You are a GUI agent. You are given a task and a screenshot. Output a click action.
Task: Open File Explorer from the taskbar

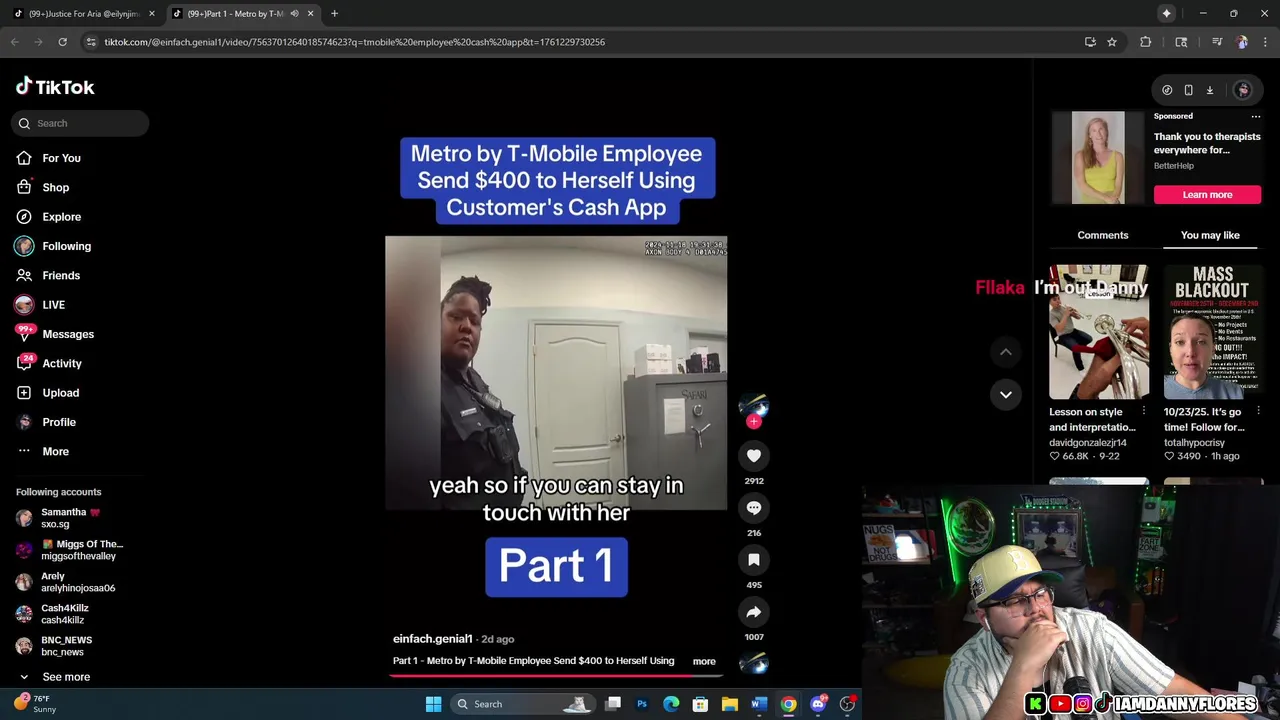pyautogui.click(x=730, y=704)
